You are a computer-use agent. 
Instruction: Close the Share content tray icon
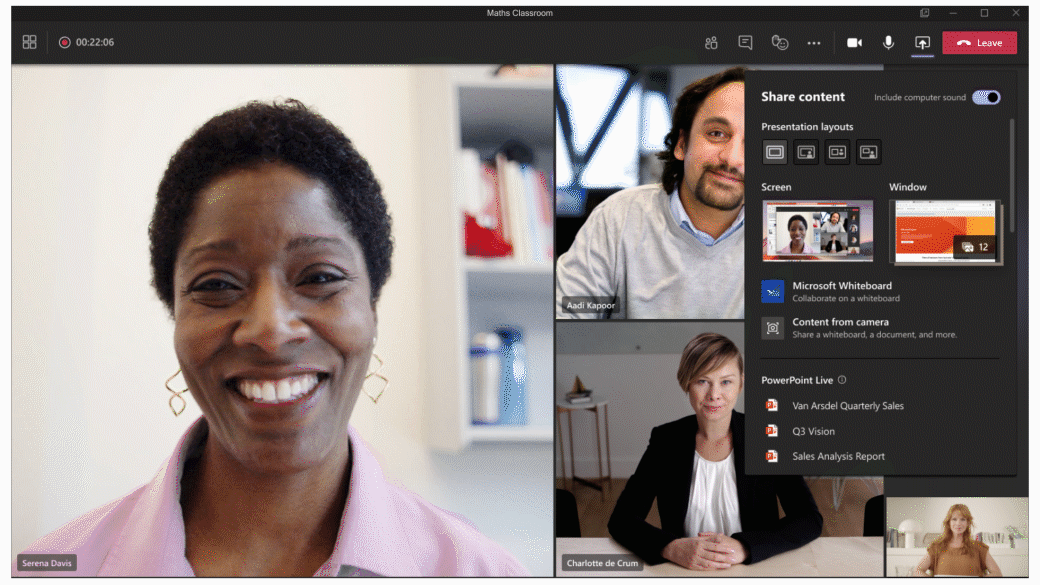click(x=922, y=43)
